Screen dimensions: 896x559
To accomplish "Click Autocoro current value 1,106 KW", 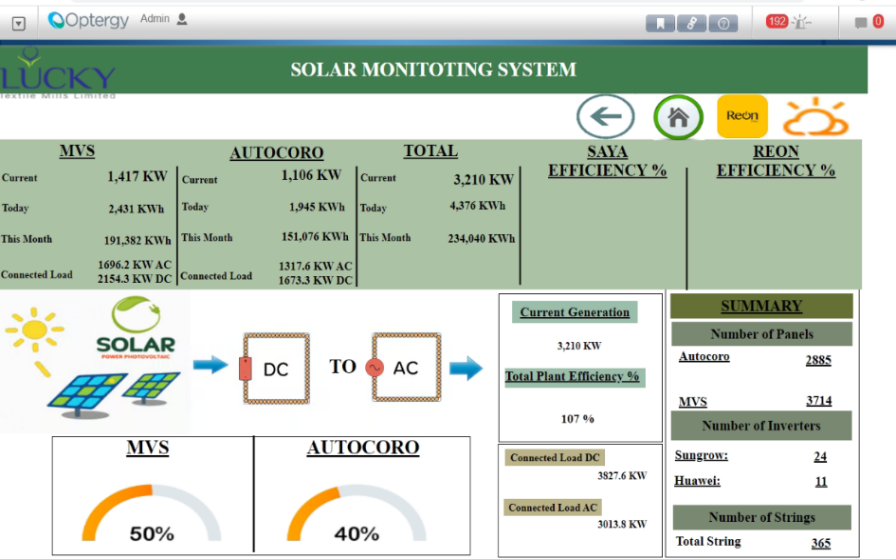I will [x=311, y=175].
